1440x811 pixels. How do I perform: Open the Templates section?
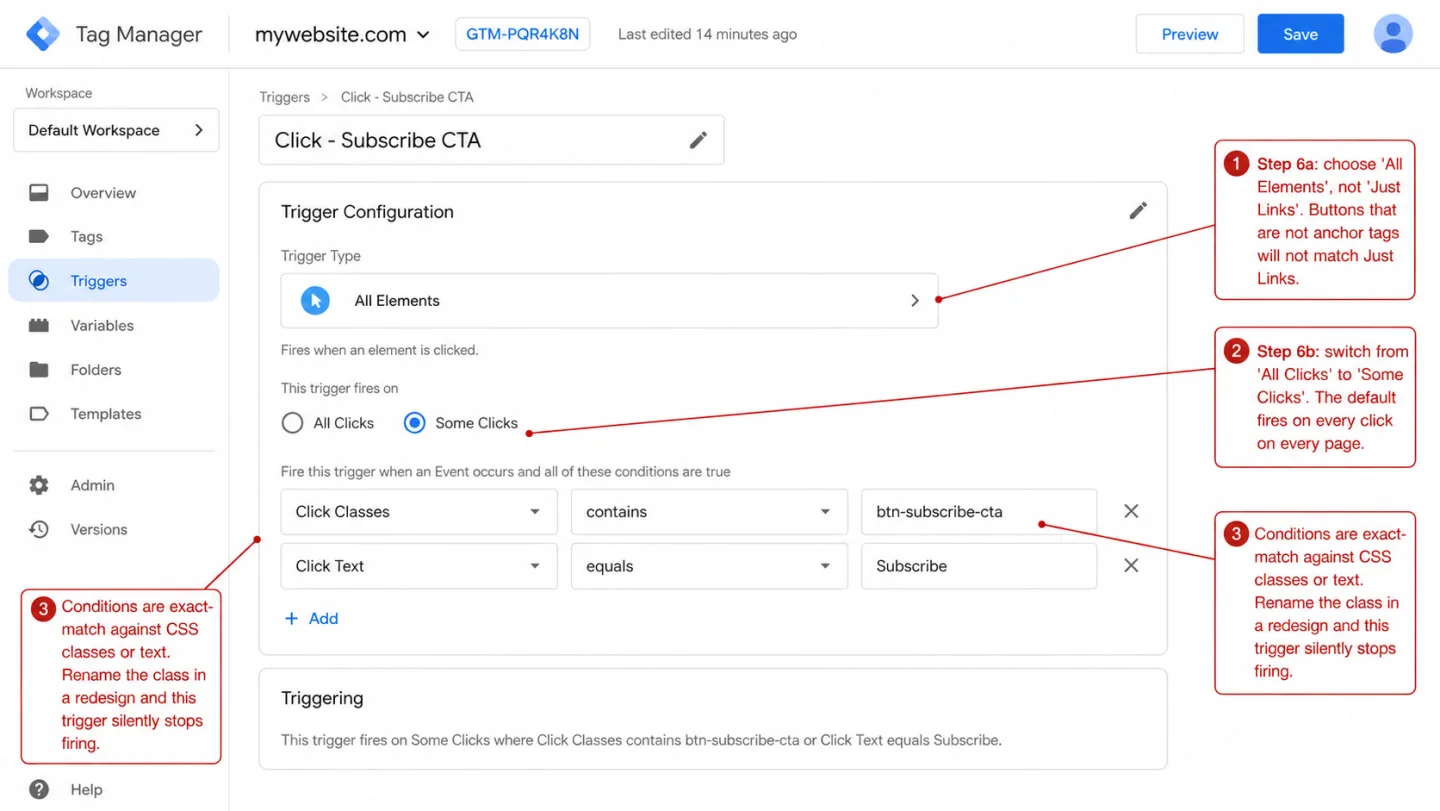click(106, 414)
